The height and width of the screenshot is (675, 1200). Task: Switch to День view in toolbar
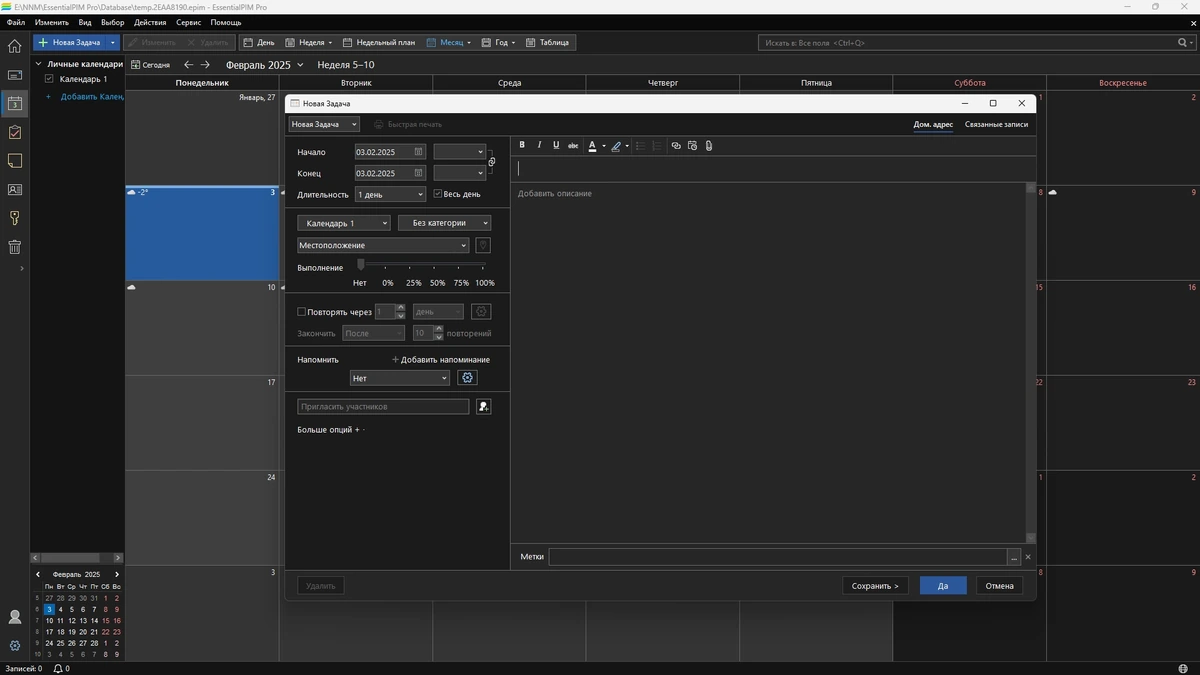pyautogui.click(x=259, y=43)
